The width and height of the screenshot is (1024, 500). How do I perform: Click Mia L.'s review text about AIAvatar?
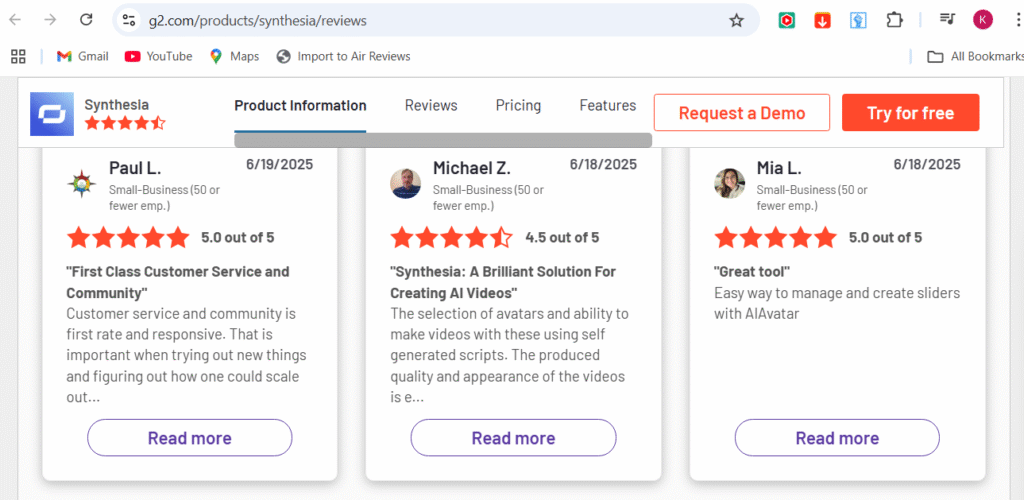(x=837, y=304)
